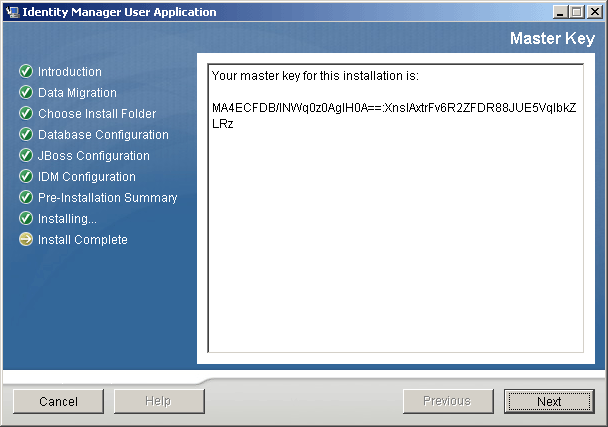
Task: Click the master key string starting MA4ECFDB
Action: [x=394, y=108]
